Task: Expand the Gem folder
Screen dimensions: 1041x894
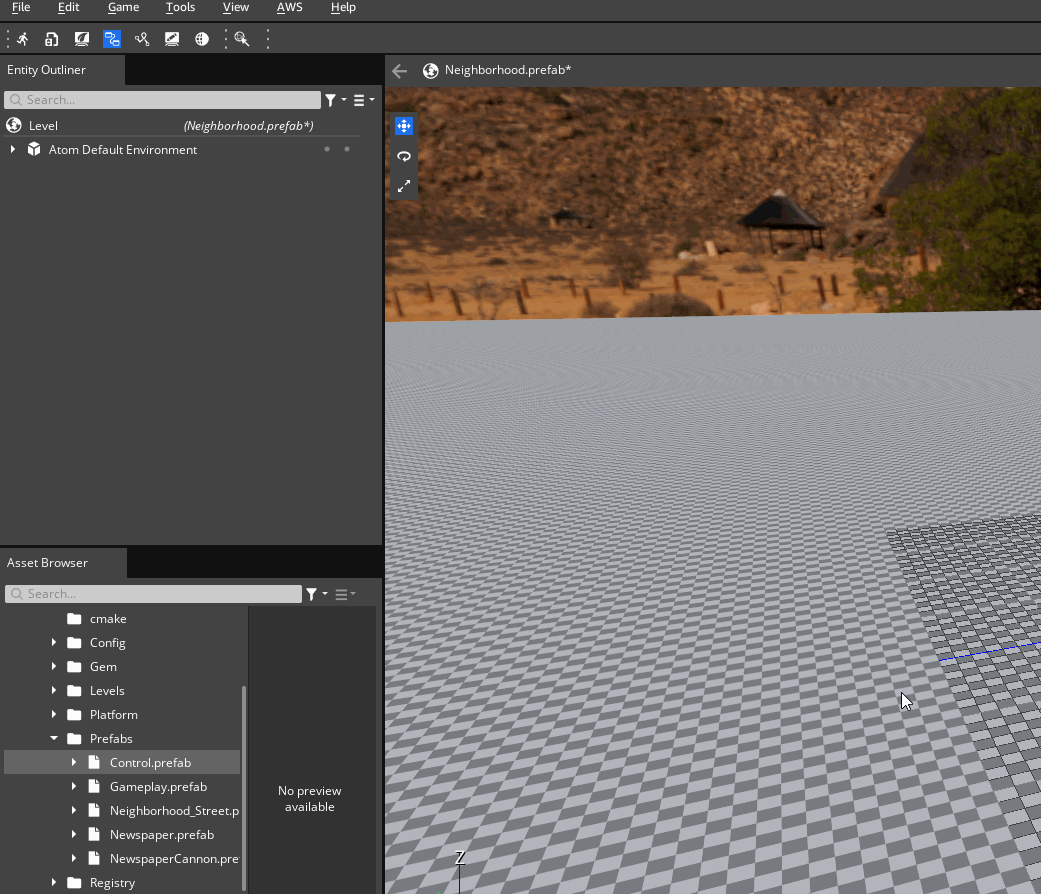Action: [54, 666]
